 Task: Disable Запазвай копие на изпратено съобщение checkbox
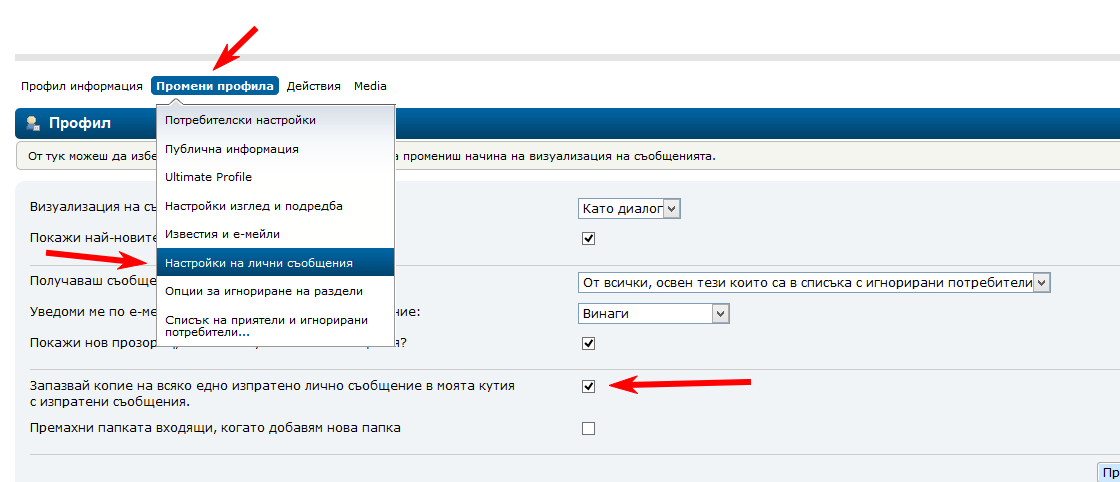tap(589, 386)
